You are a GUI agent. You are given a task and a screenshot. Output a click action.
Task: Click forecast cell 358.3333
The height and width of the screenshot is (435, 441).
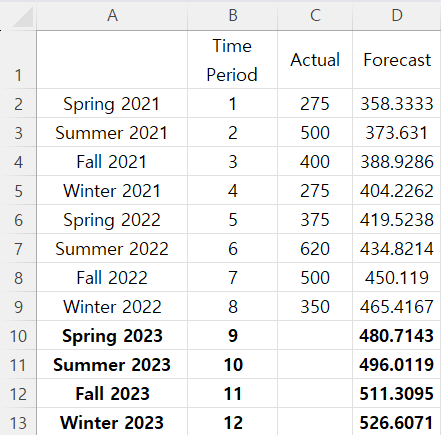(397, 103)
